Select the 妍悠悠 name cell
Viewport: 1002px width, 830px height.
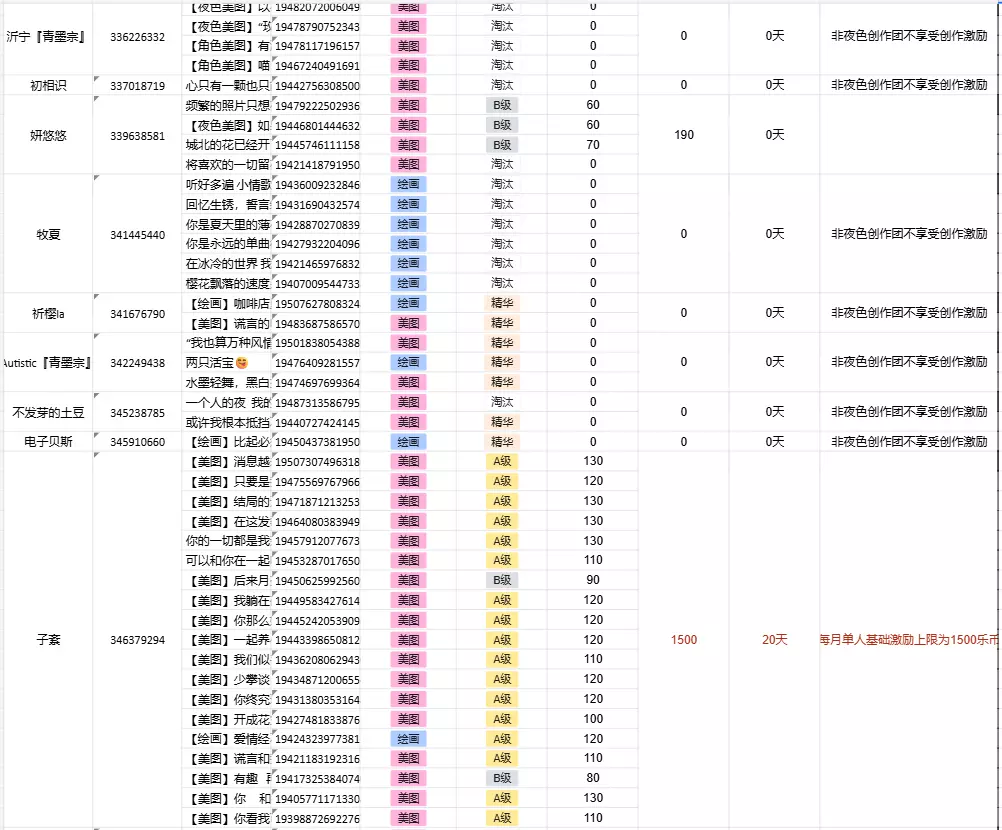point(48,135)
